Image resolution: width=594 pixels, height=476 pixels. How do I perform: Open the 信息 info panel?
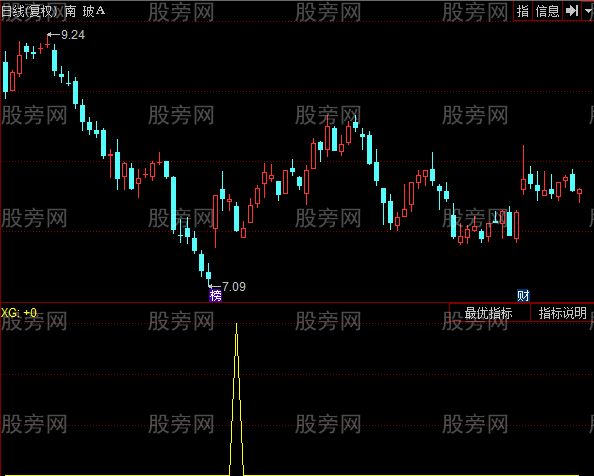tap(547, 11)
